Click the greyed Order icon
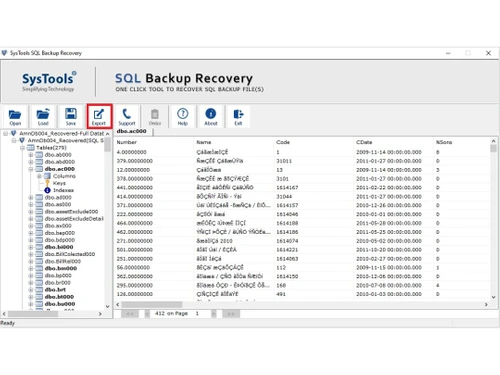This screenshot has height=375, width=500. 155,117
